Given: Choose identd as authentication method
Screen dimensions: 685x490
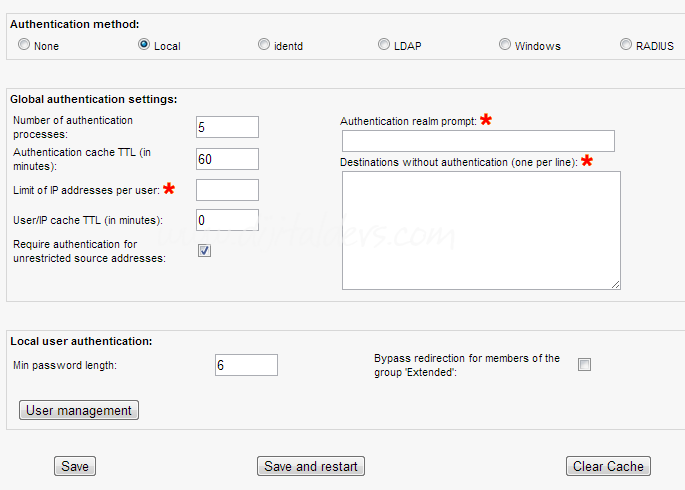Looking at the screenshot, I should coord(264,45).
